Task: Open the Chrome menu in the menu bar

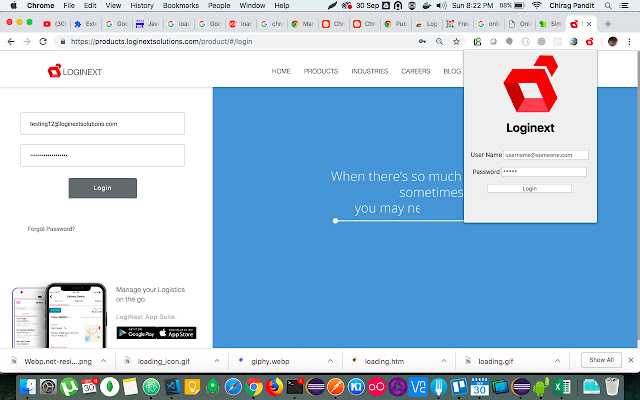Action: (x=40, y=6)
